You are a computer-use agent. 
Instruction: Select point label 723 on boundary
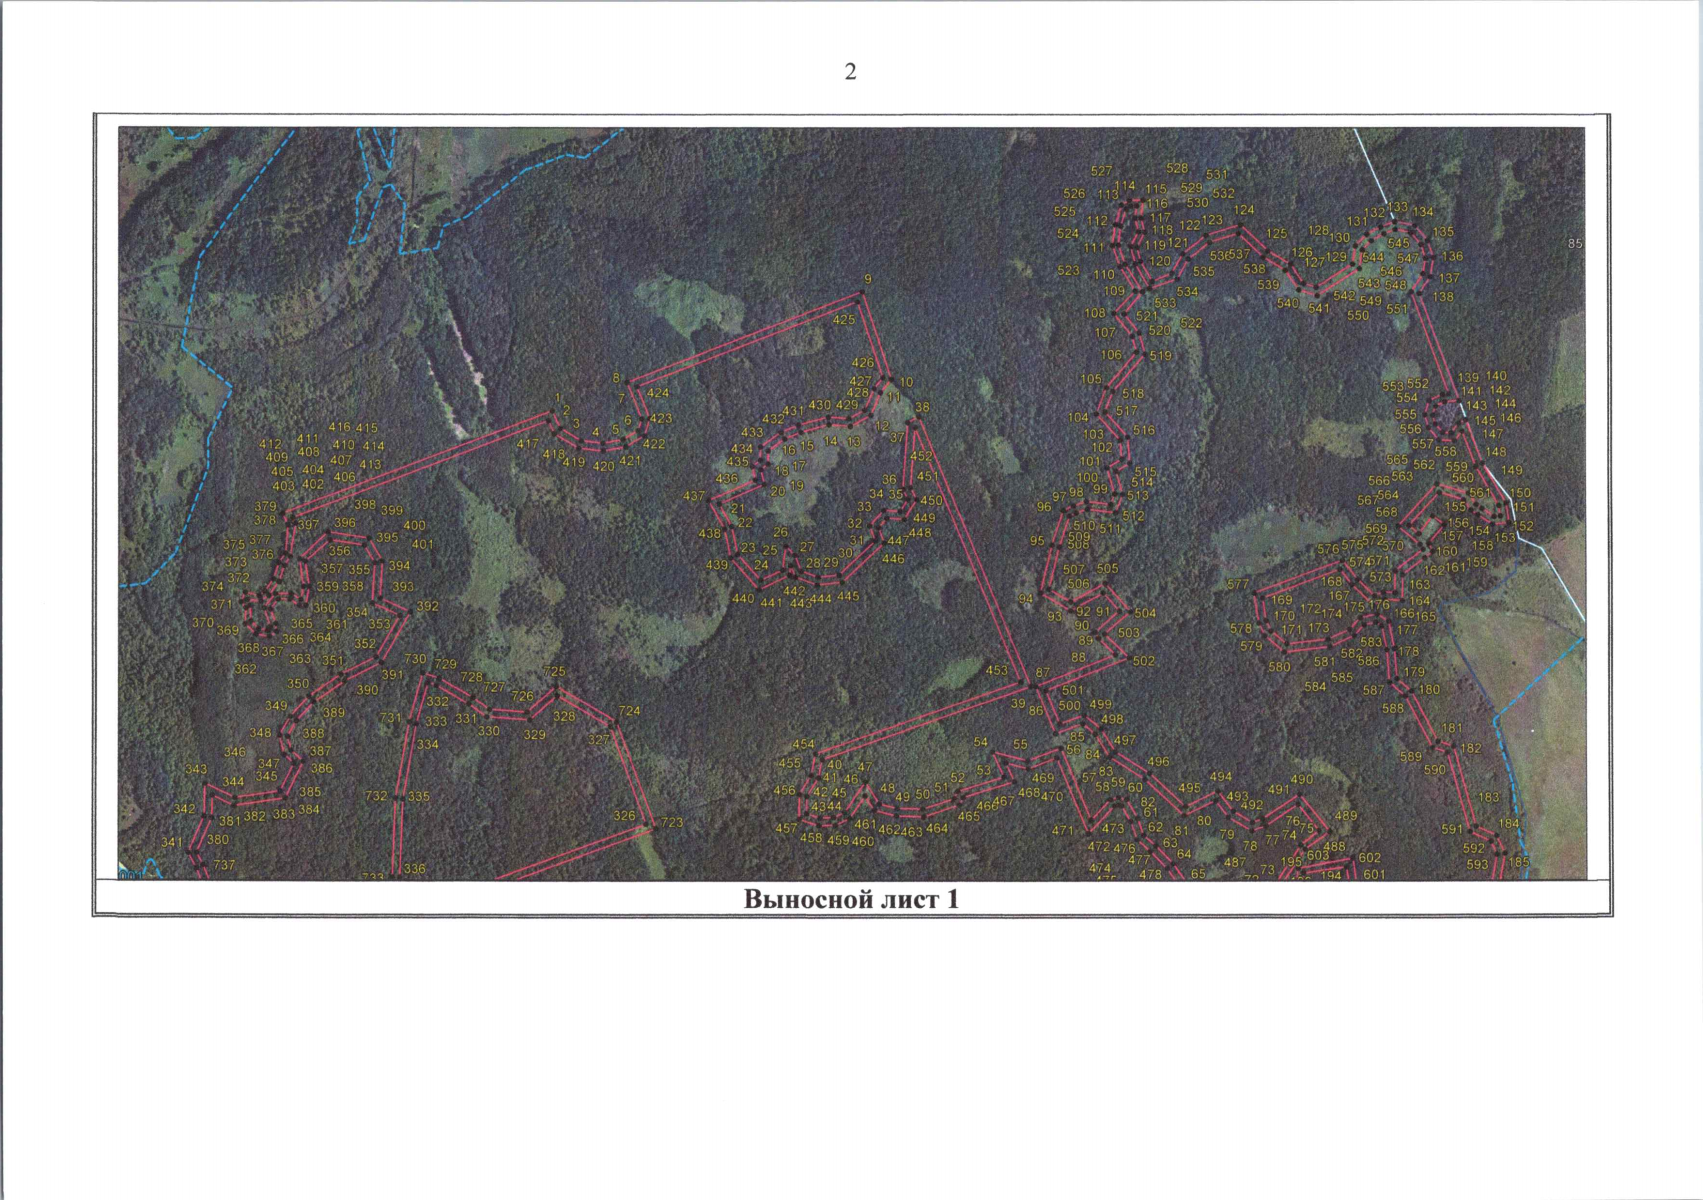(x=672, y=823)
